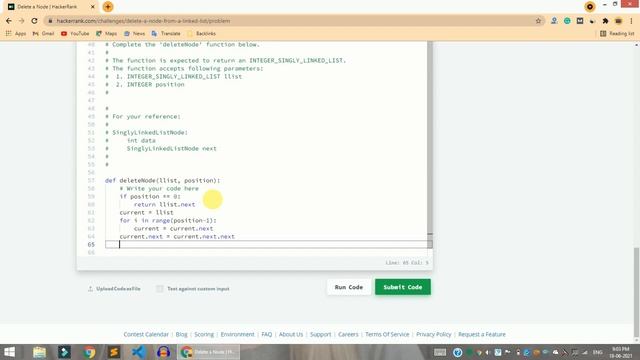Close the Delete a Node tab
Viewport: 640px width, 360px height.
(93, 7)
